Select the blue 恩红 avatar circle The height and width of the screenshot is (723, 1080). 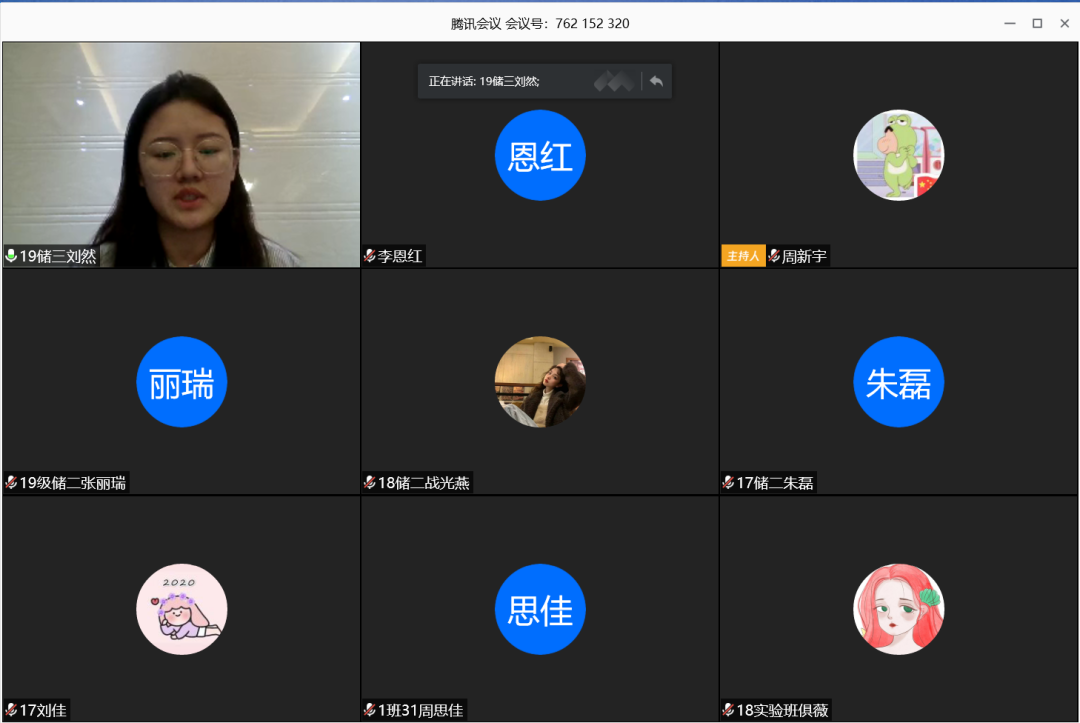pyautogui.click(x=540, y=155)
